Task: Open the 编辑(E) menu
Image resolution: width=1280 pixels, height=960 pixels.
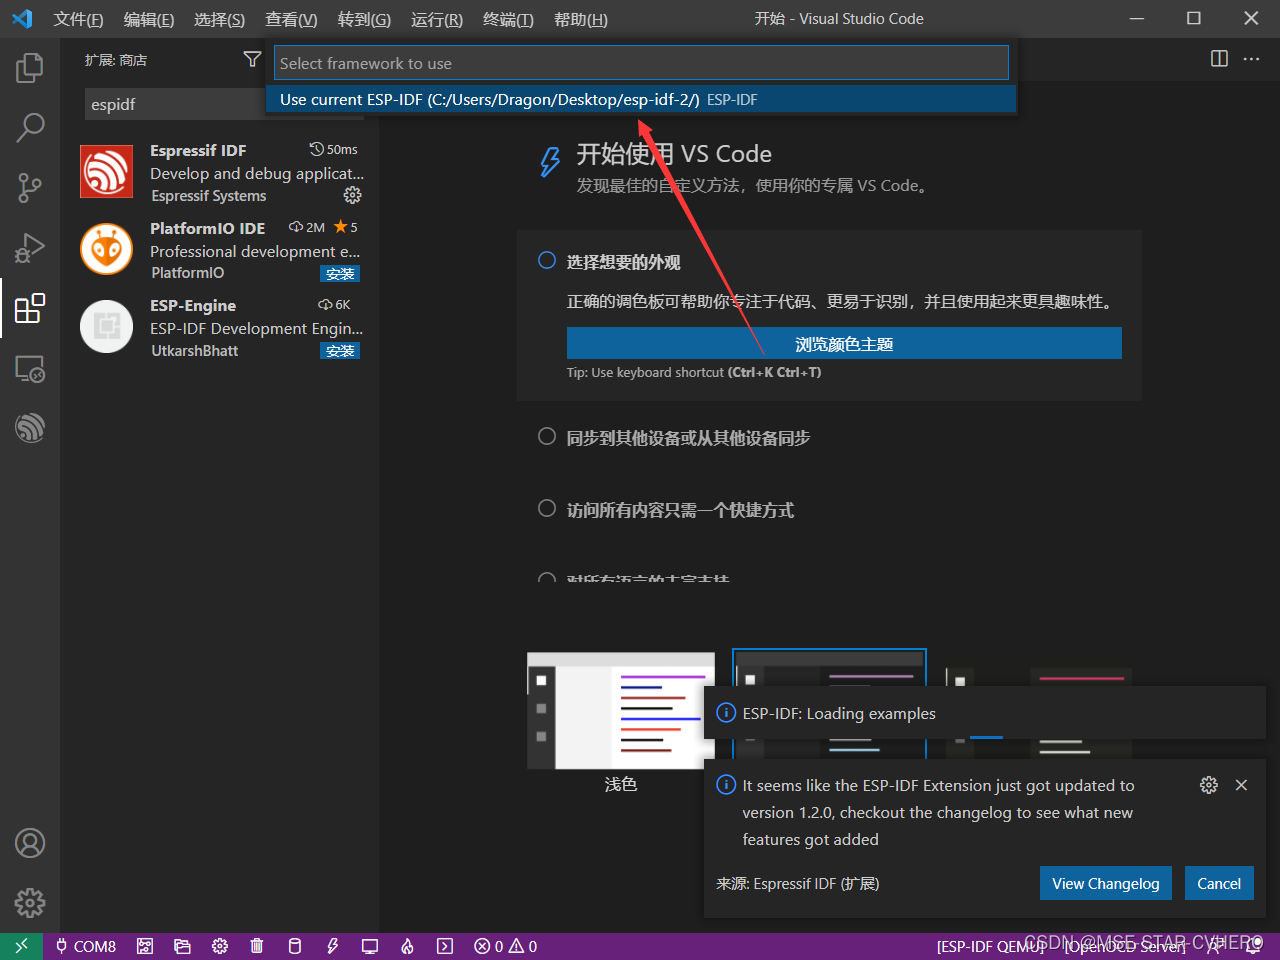Action: pyautogui.click(x=149, y=19)
